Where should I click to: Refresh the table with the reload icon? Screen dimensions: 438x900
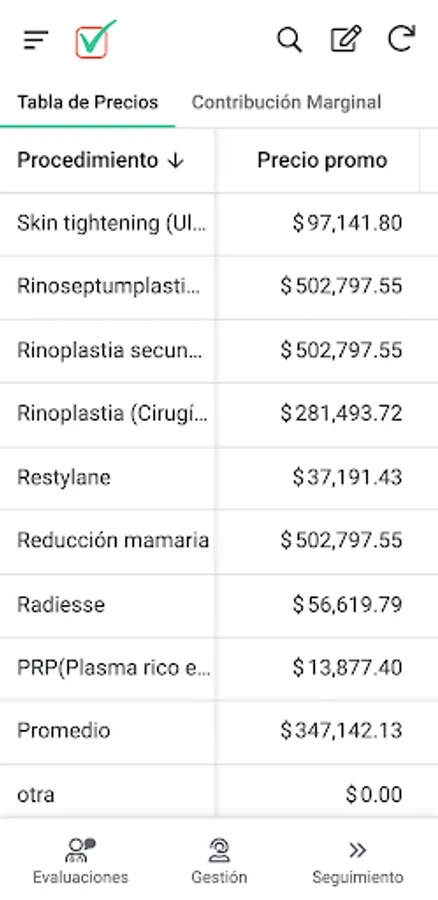pyautogui.click(x=401, y=39)
